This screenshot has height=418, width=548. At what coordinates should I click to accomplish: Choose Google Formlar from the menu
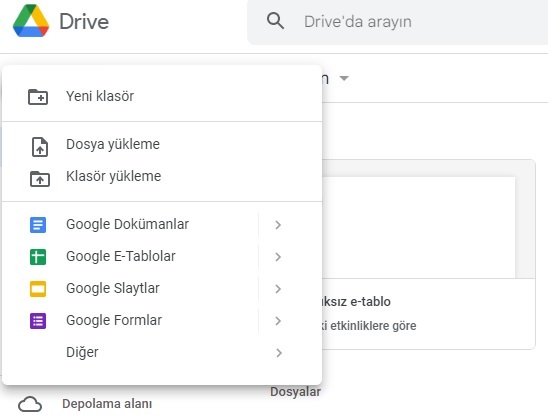pyautogui.click(x=130, y=320)
